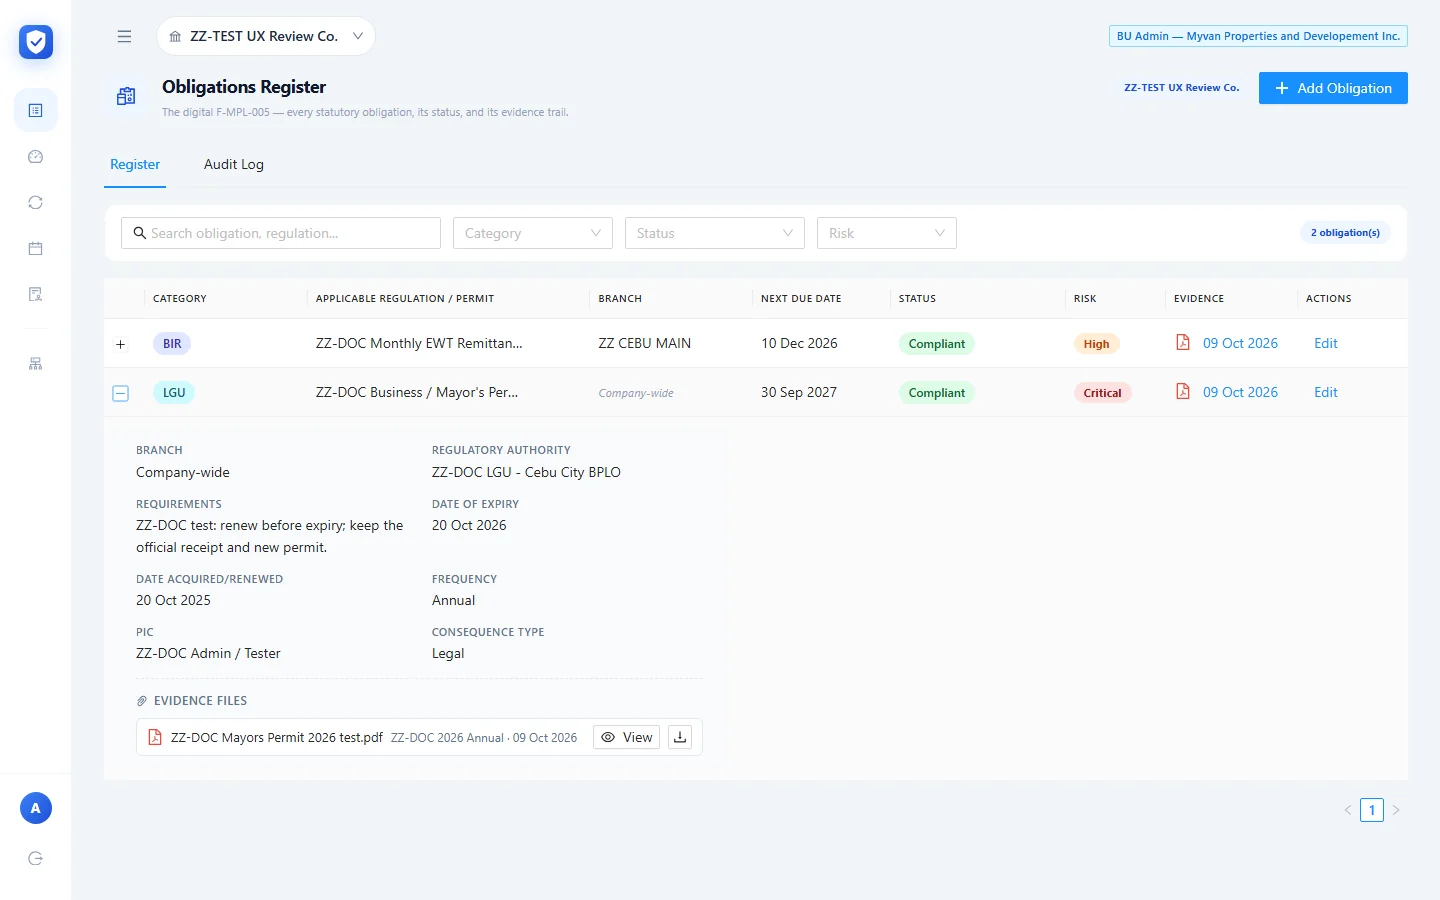Click the user avatar labeled A
Image resolution: width=1440 pixels, height=900 pixels.
point(36,808)
